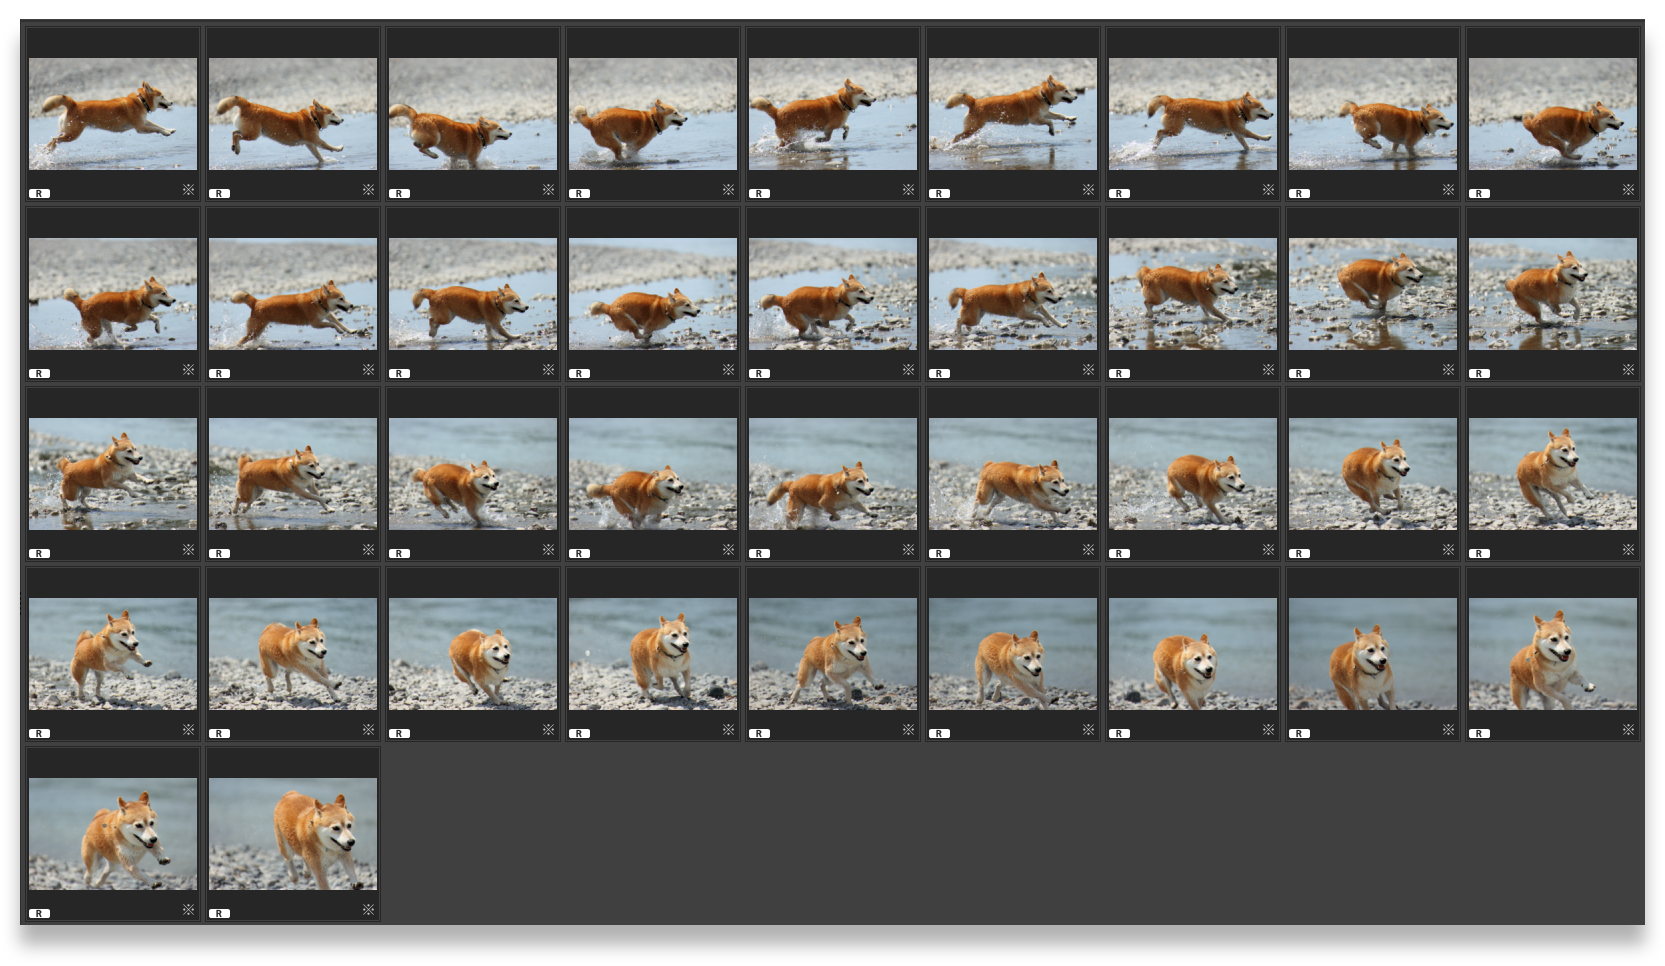Select the last dog photo in row four
This screenshot has height=966, width=1665.
click(1553, 654)
